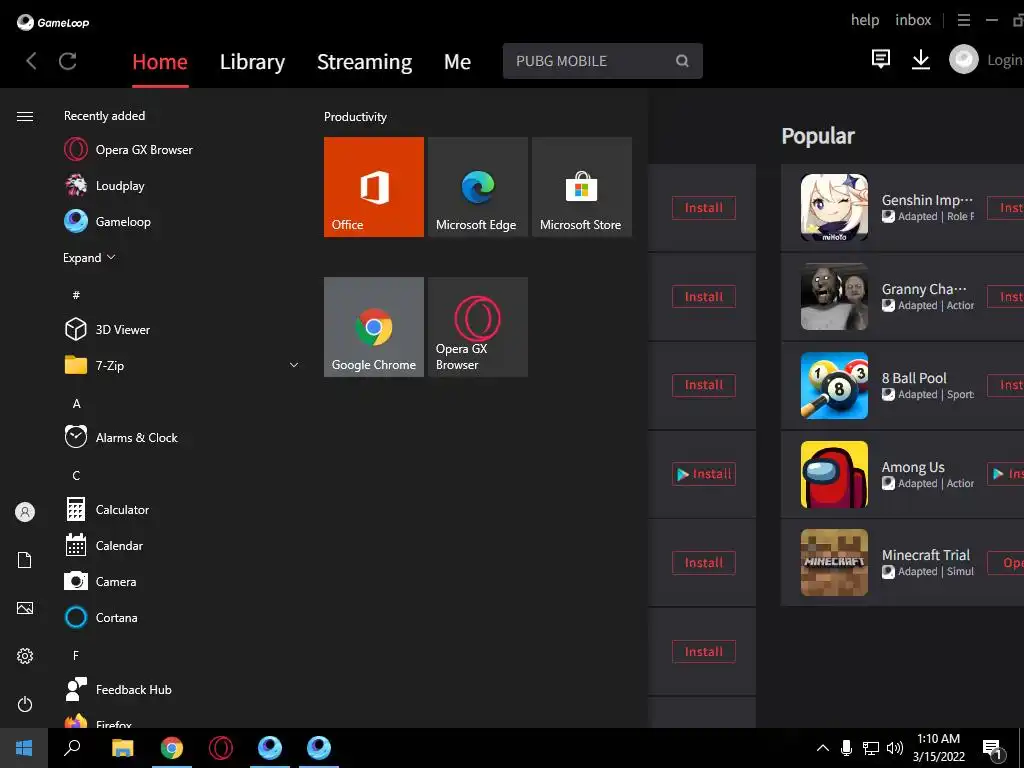Launch Google Chrome tile

click(x=374, y=327)
